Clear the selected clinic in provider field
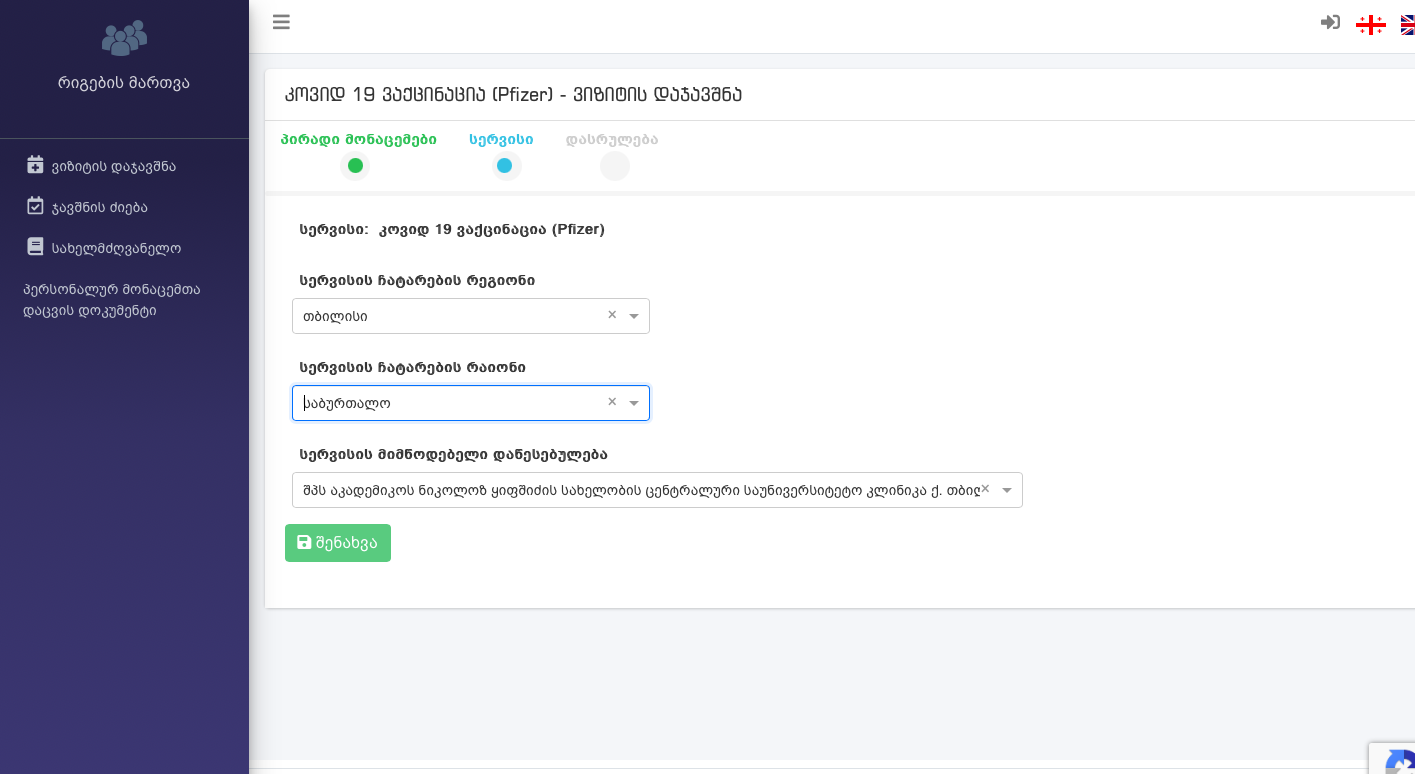This screenshot has width=1415, height=774. 985,488
